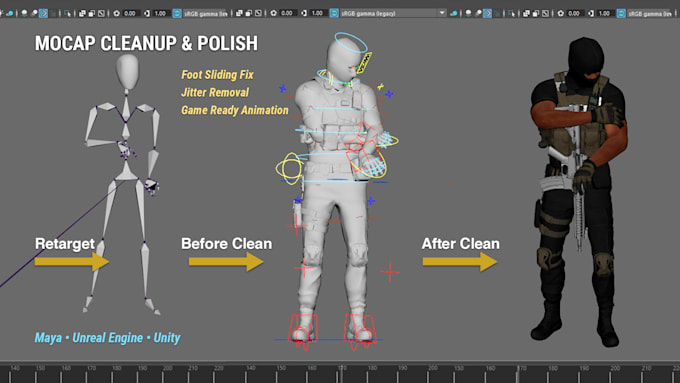This screenshot has width=680, height=383.
Task: Click frame 150 on gray rig timeline
Action: pos(281,368)
